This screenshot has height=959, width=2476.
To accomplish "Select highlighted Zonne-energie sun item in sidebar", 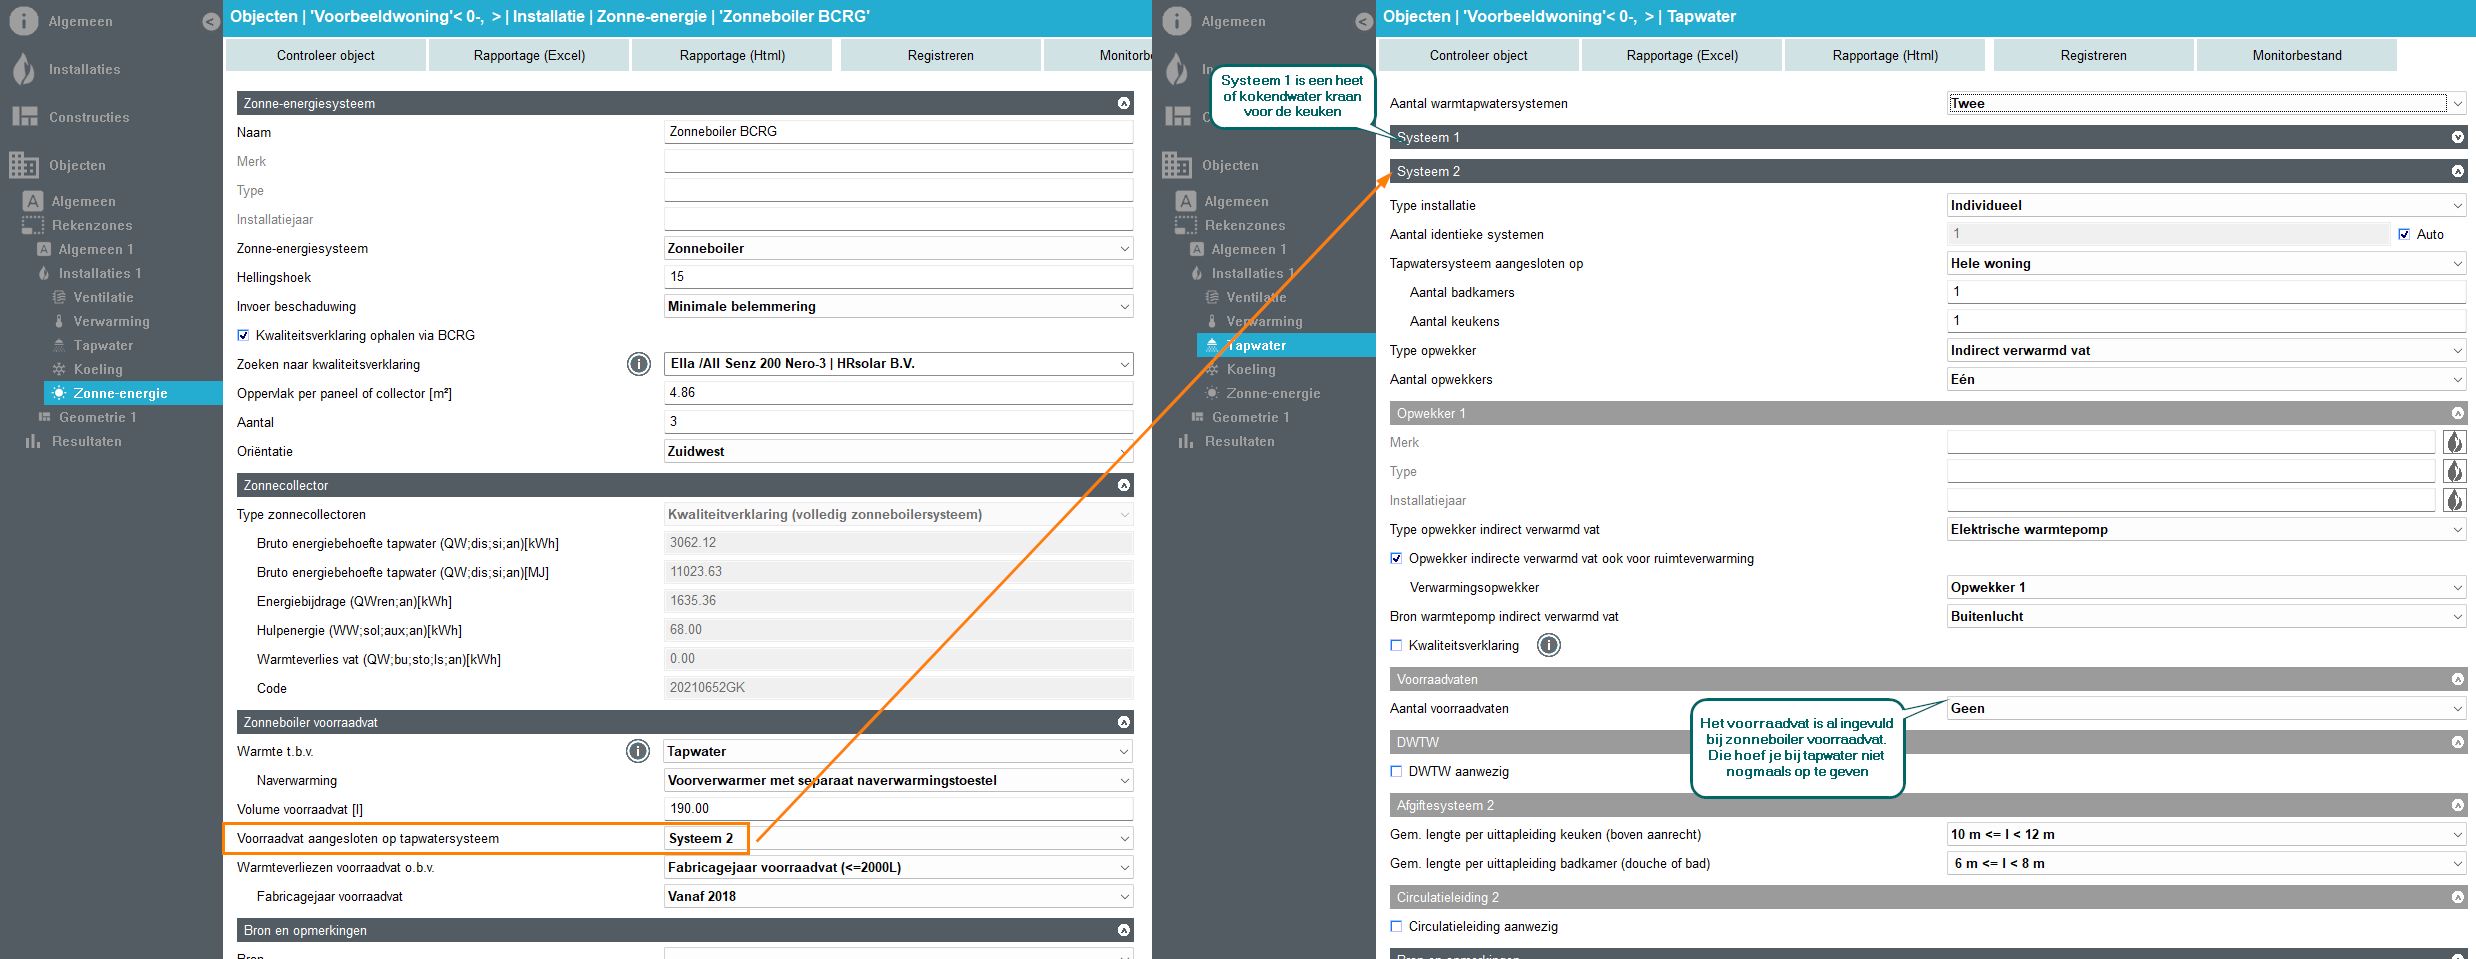I will click(120, 393).
